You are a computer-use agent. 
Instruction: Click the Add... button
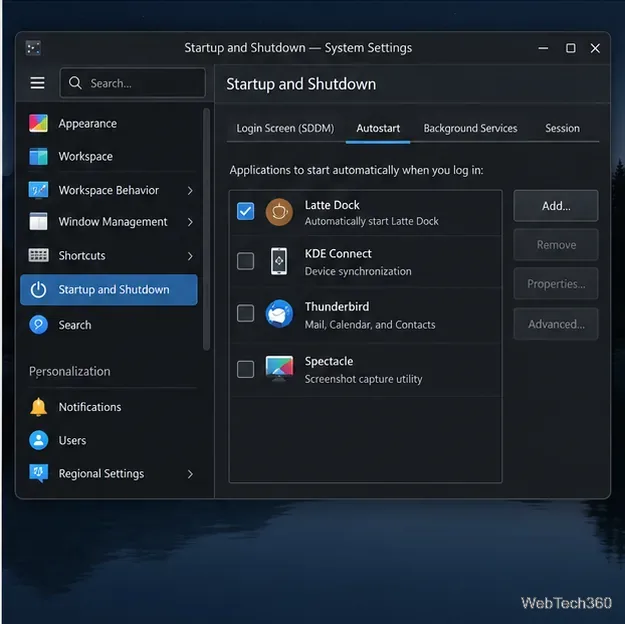(556, 206)
